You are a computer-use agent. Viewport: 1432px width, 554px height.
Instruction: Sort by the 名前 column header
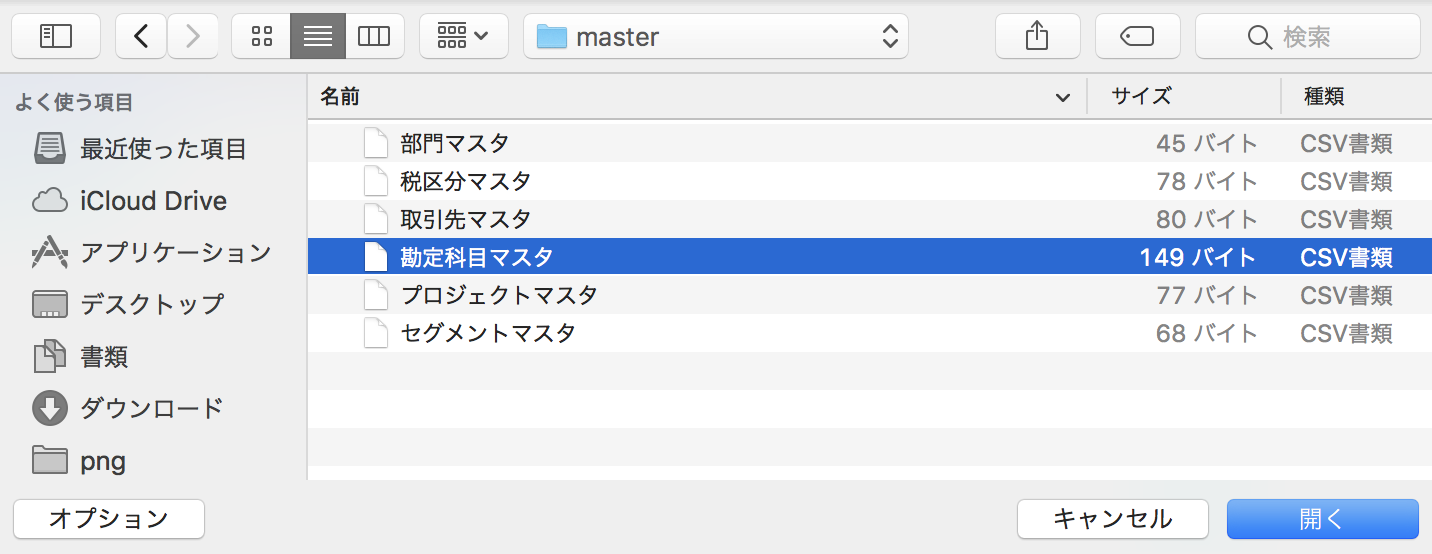coord(340,97)
